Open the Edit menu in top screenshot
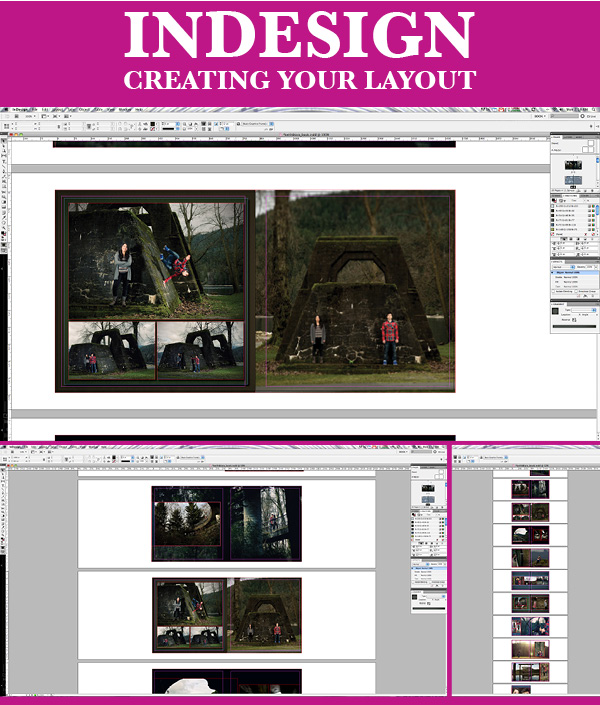 [45, 109]
